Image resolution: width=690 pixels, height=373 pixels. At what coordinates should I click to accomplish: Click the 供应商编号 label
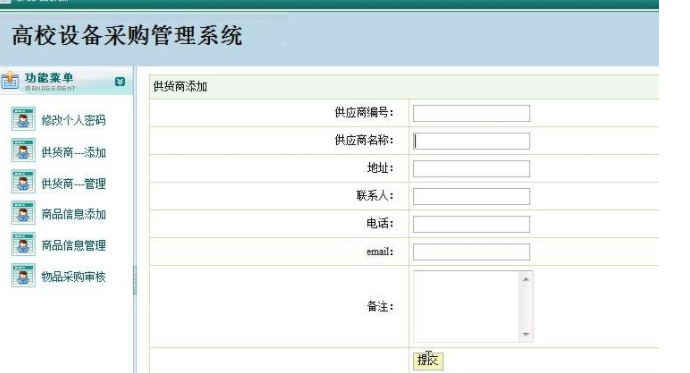point(363,113)
